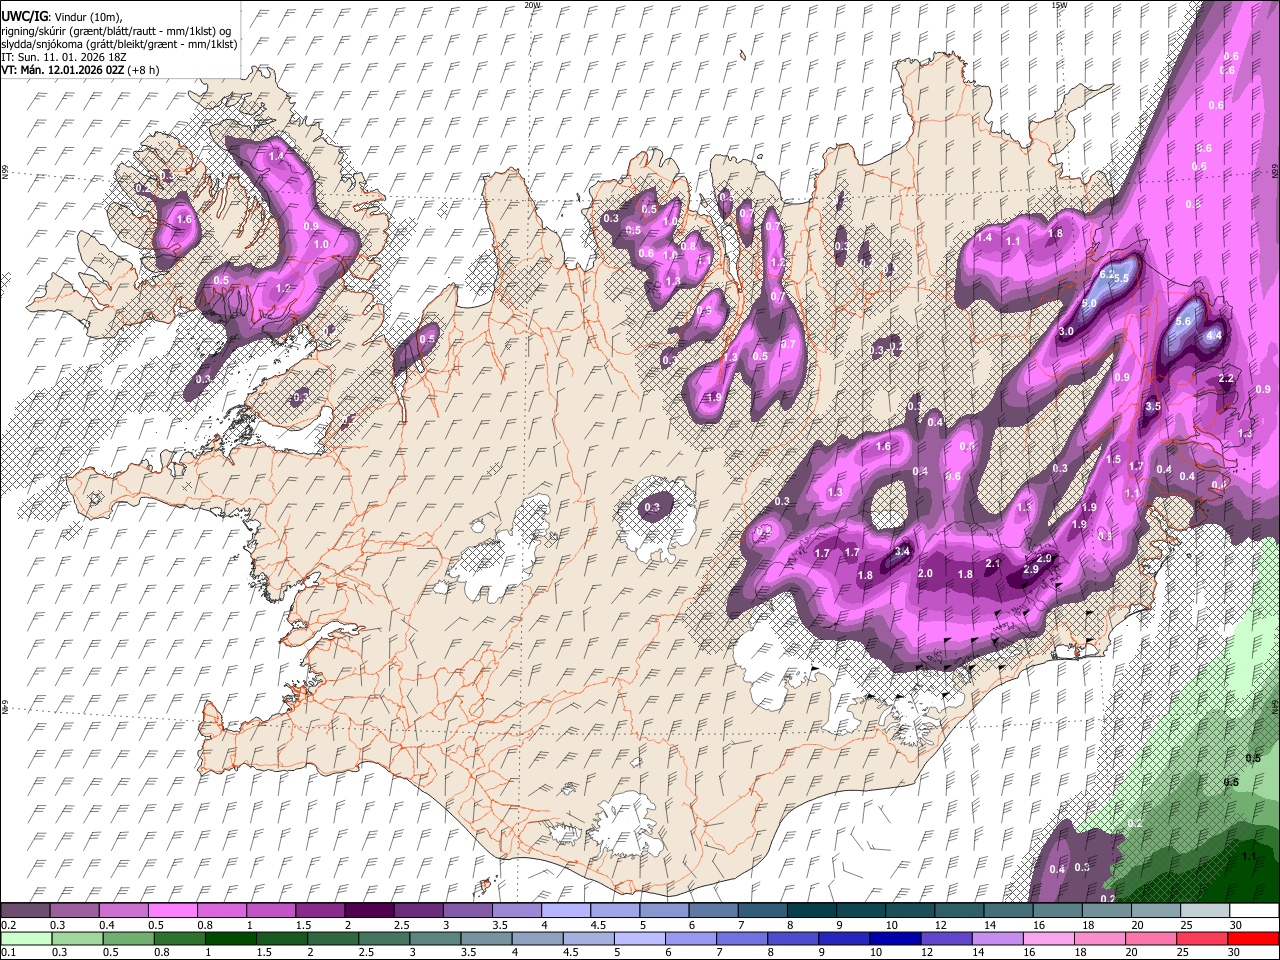The width and height of the screenshot is (1280, 960).
Task: Click the UWC/IG title text
Action: [x=24, y=17]
